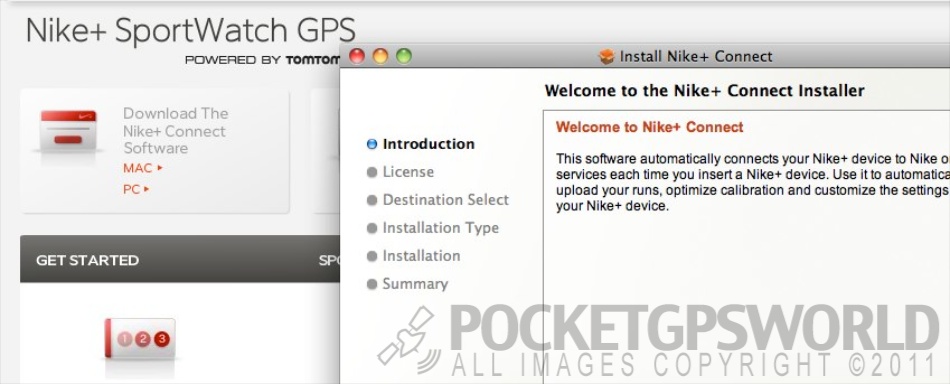Select the Introduction step in the installer
Screen dimensions: 950x384
(x=428, y=144)
